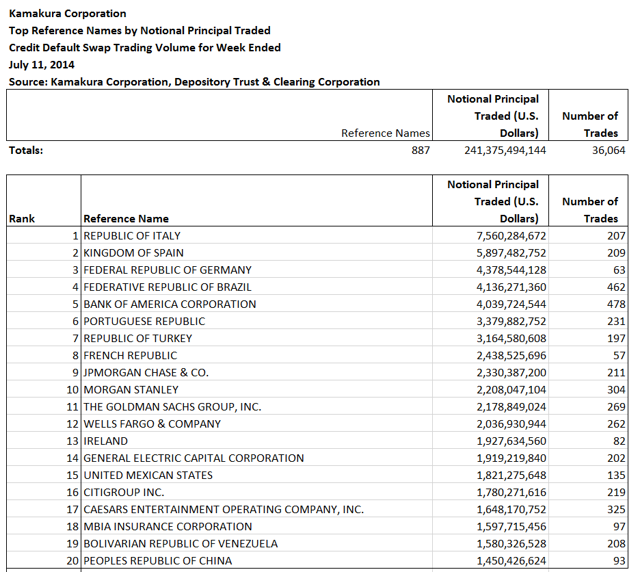Select notional value 4,378,544,128
The width and height of the screenshot is (640, 572).
[x=511, y=270]
